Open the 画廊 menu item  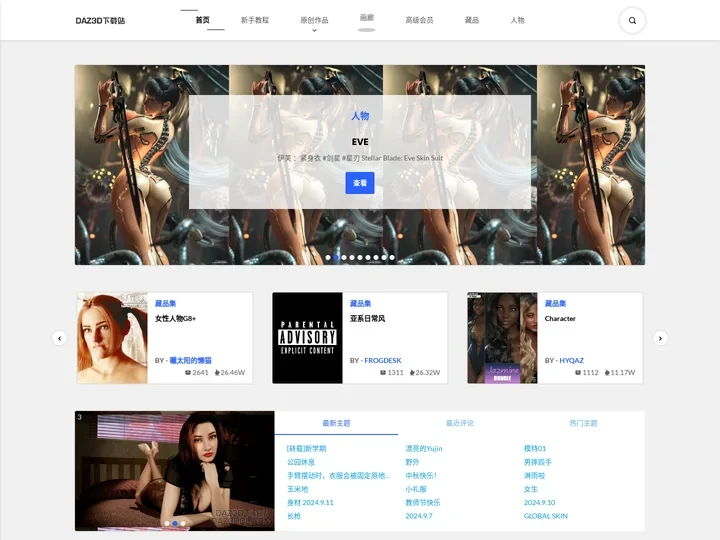(366, 17)
